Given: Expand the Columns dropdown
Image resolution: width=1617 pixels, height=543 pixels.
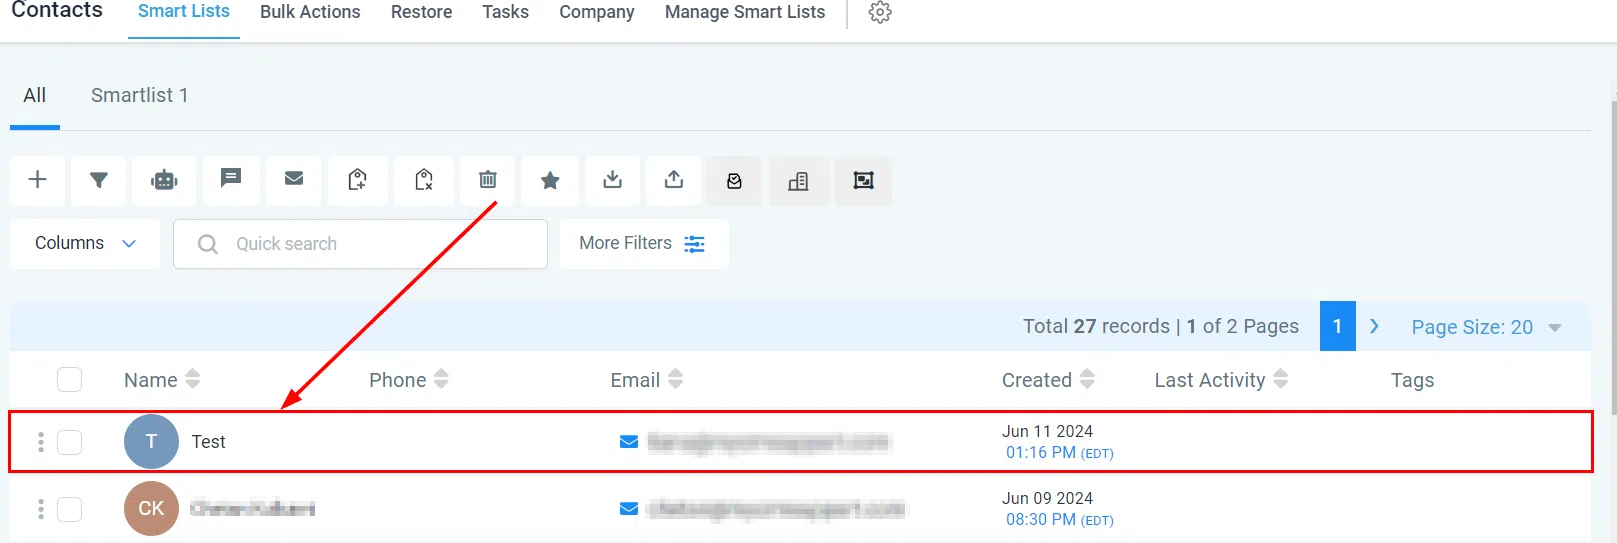Looking at the screenshot, I should 85,244.
